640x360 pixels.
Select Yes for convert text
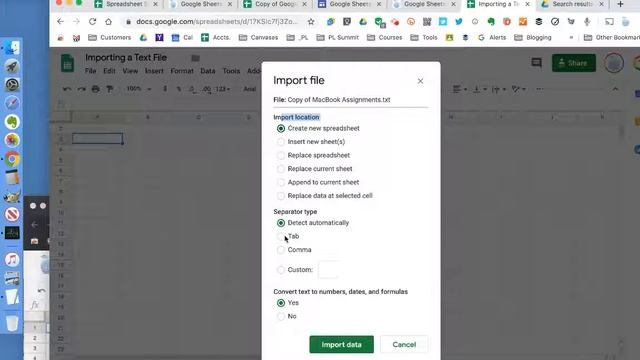(x=281, y=303)
